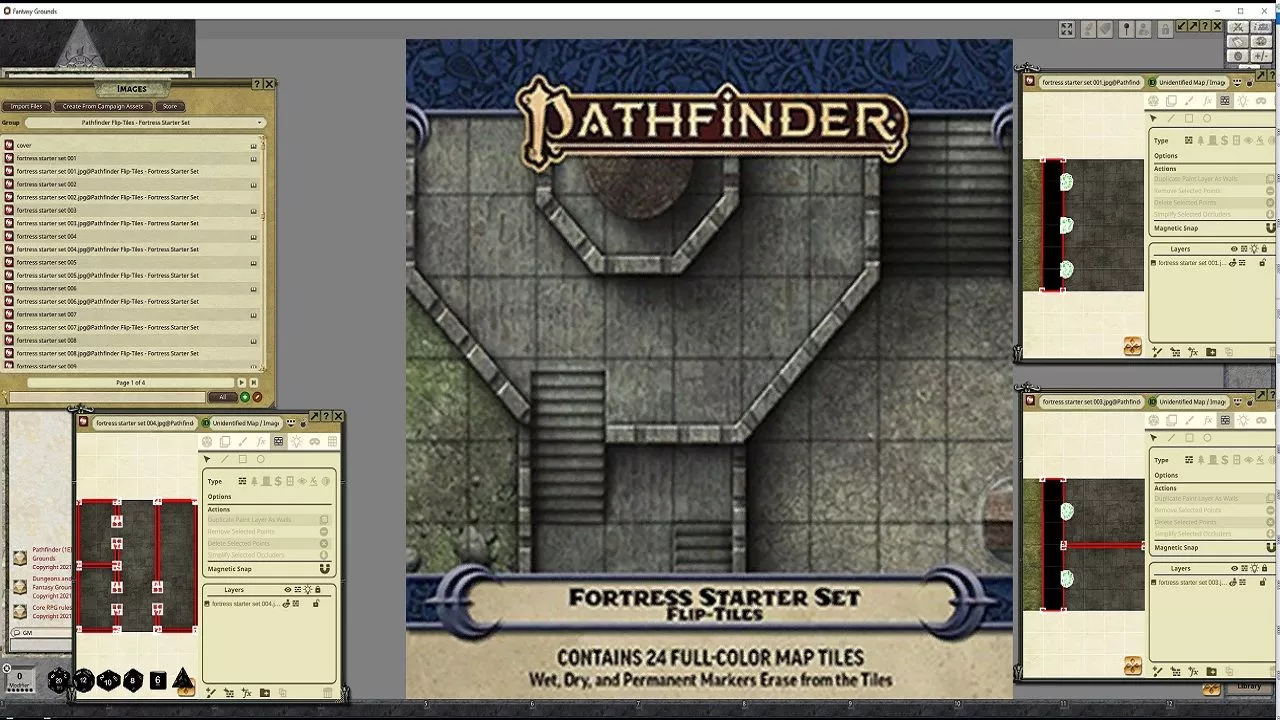Screen dimensions: 1280x720
Task: Switch to 'fortress starter set 003.jpg' tab
Action: click(x=1090, y=401)
